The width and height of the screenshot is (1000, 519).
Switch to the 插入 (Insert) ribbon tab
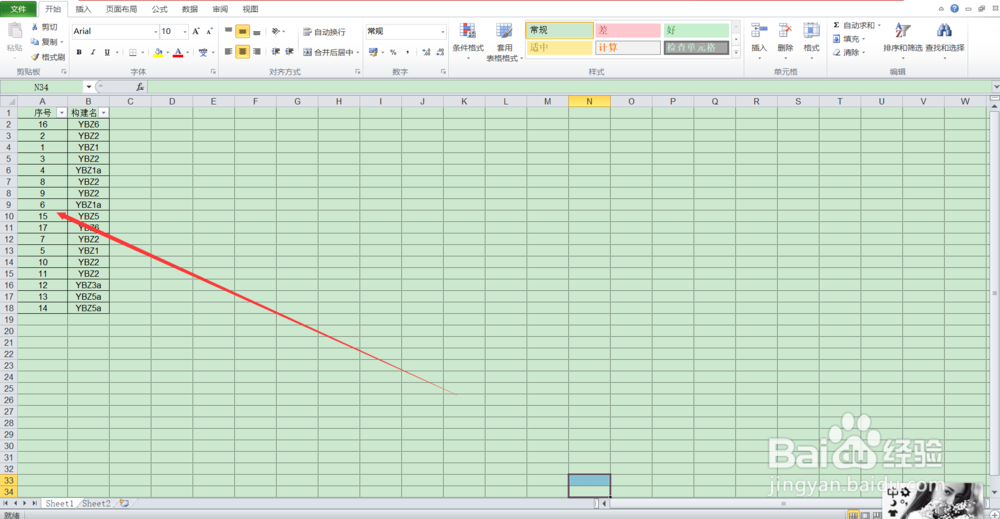(83, 9)
